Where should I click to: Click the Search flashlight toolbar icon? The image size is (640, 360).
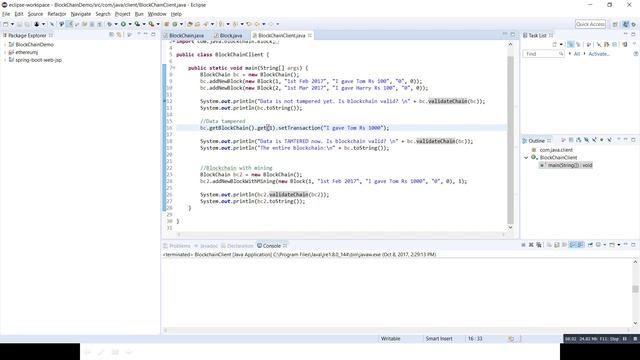[x=205, y=24]
